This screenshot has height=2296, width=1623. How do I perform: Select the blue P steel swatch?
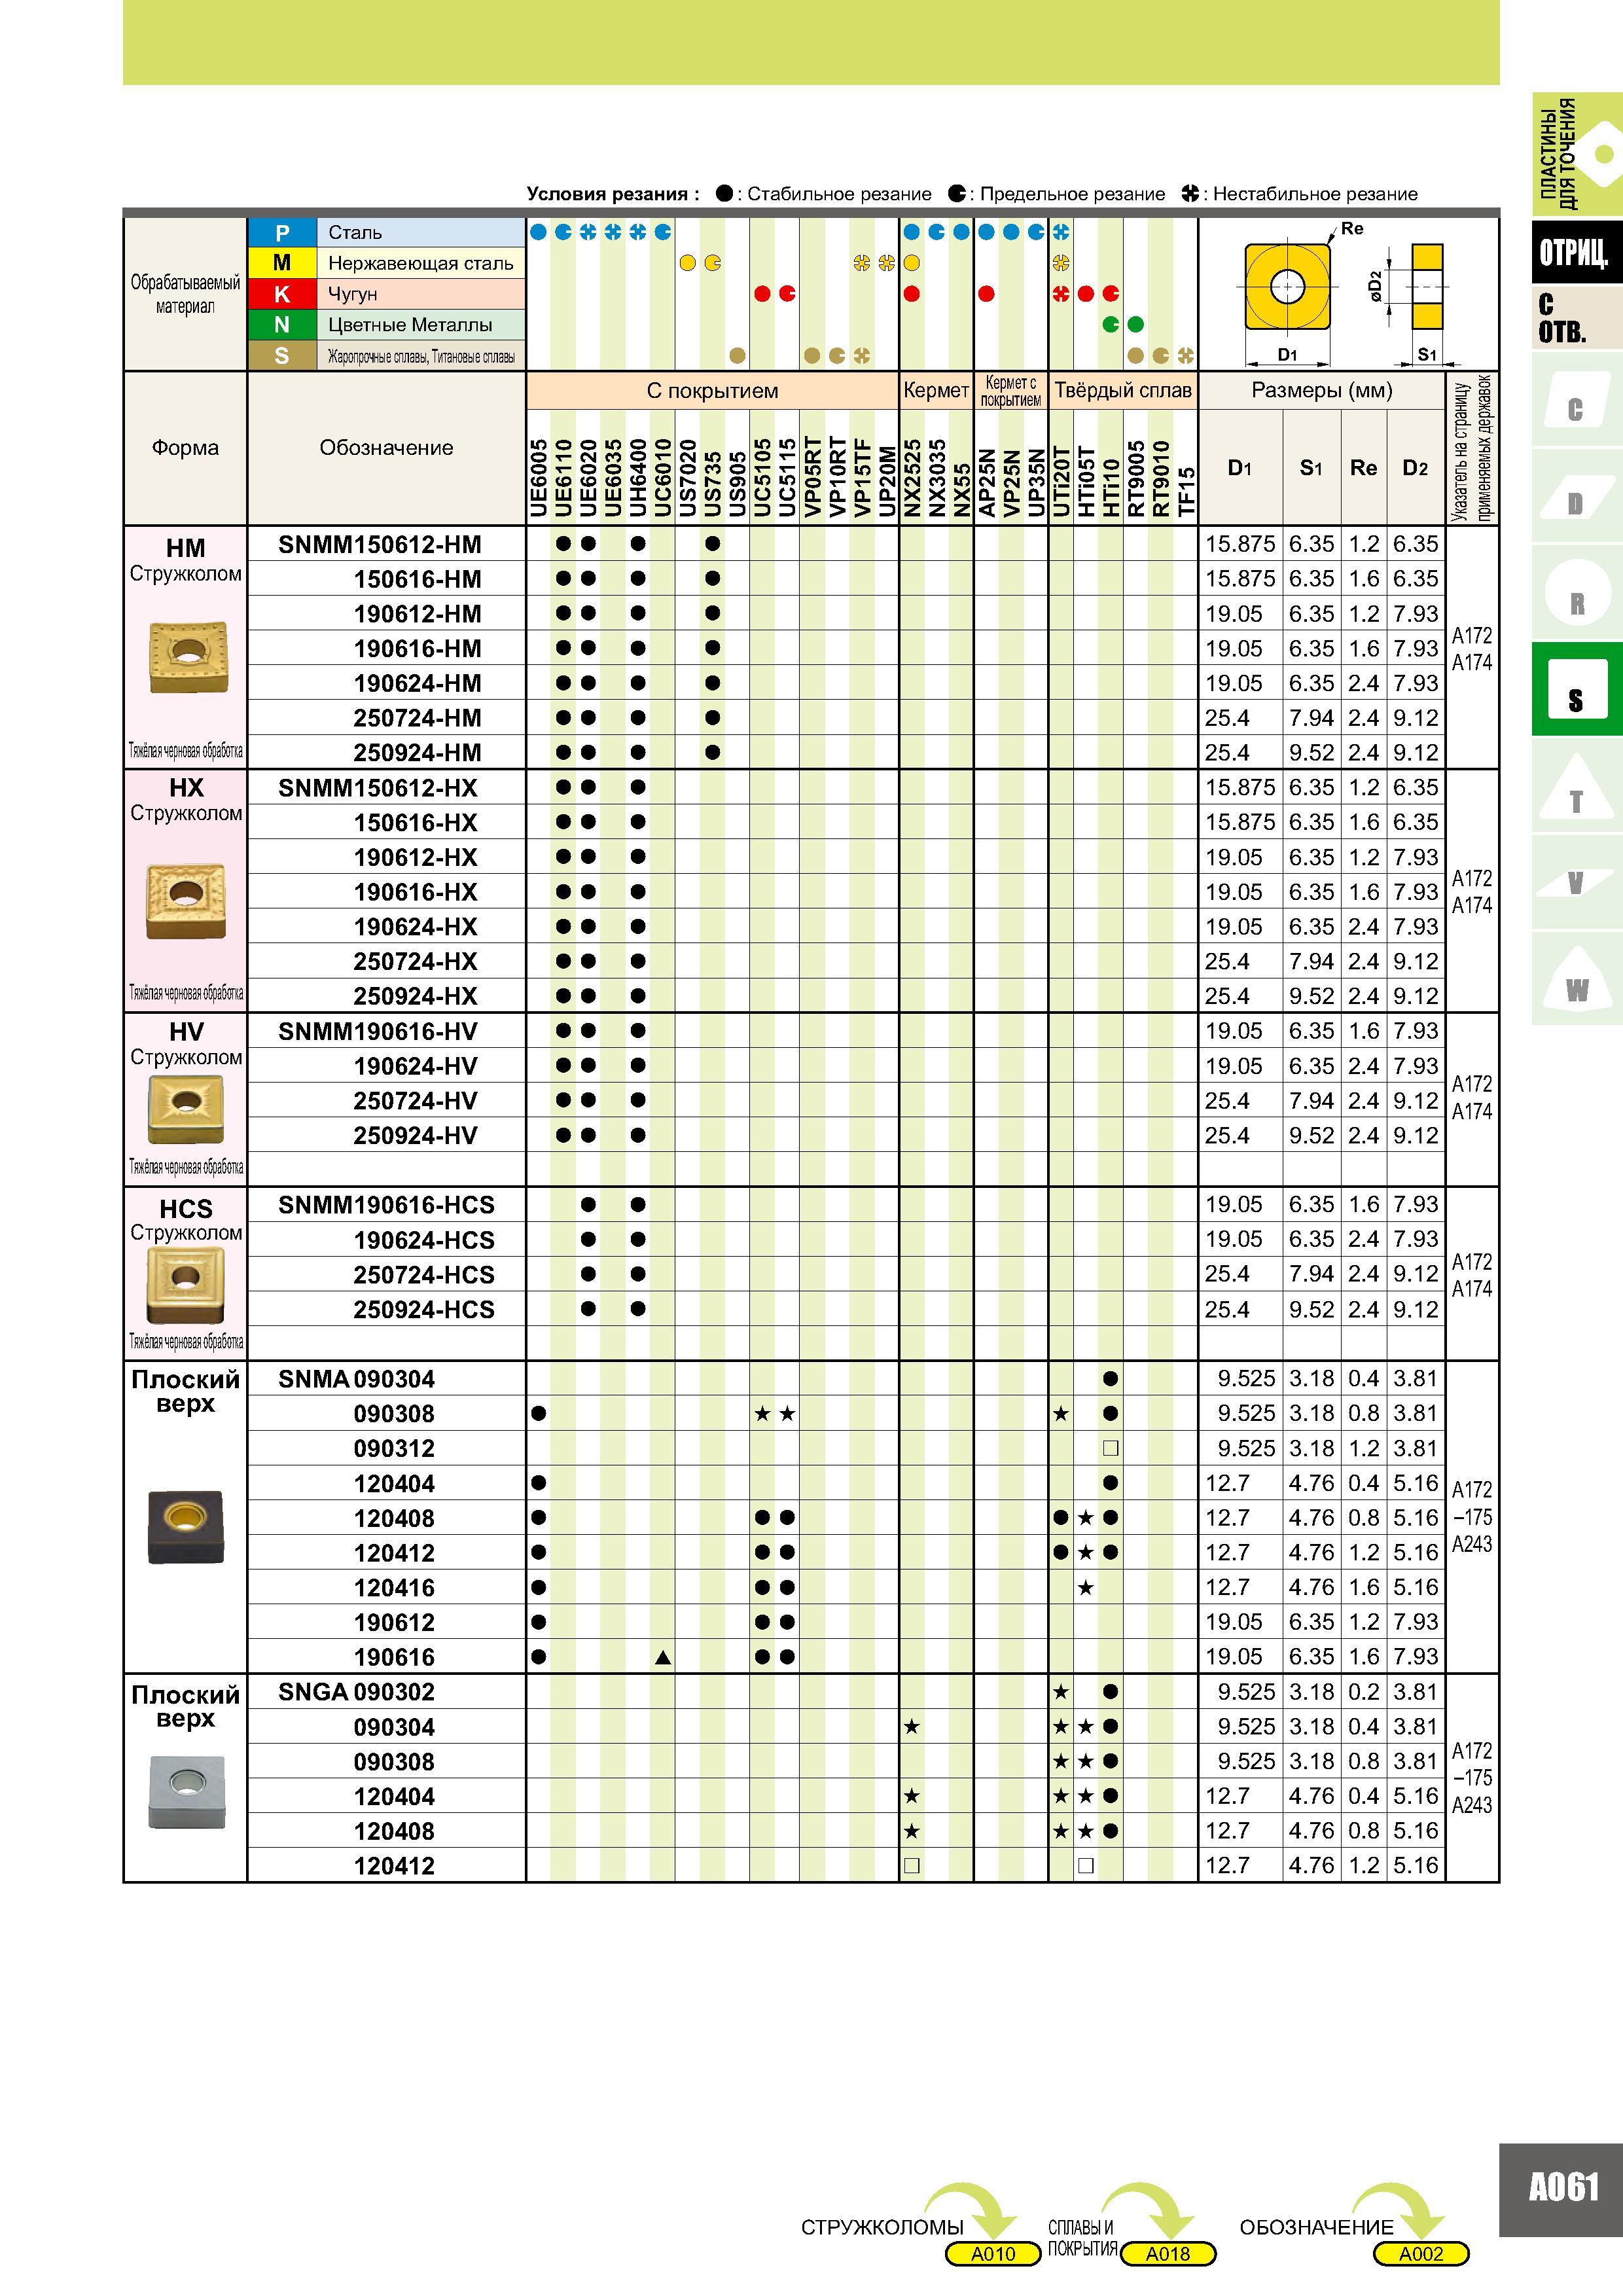click(x=282, y=233)
